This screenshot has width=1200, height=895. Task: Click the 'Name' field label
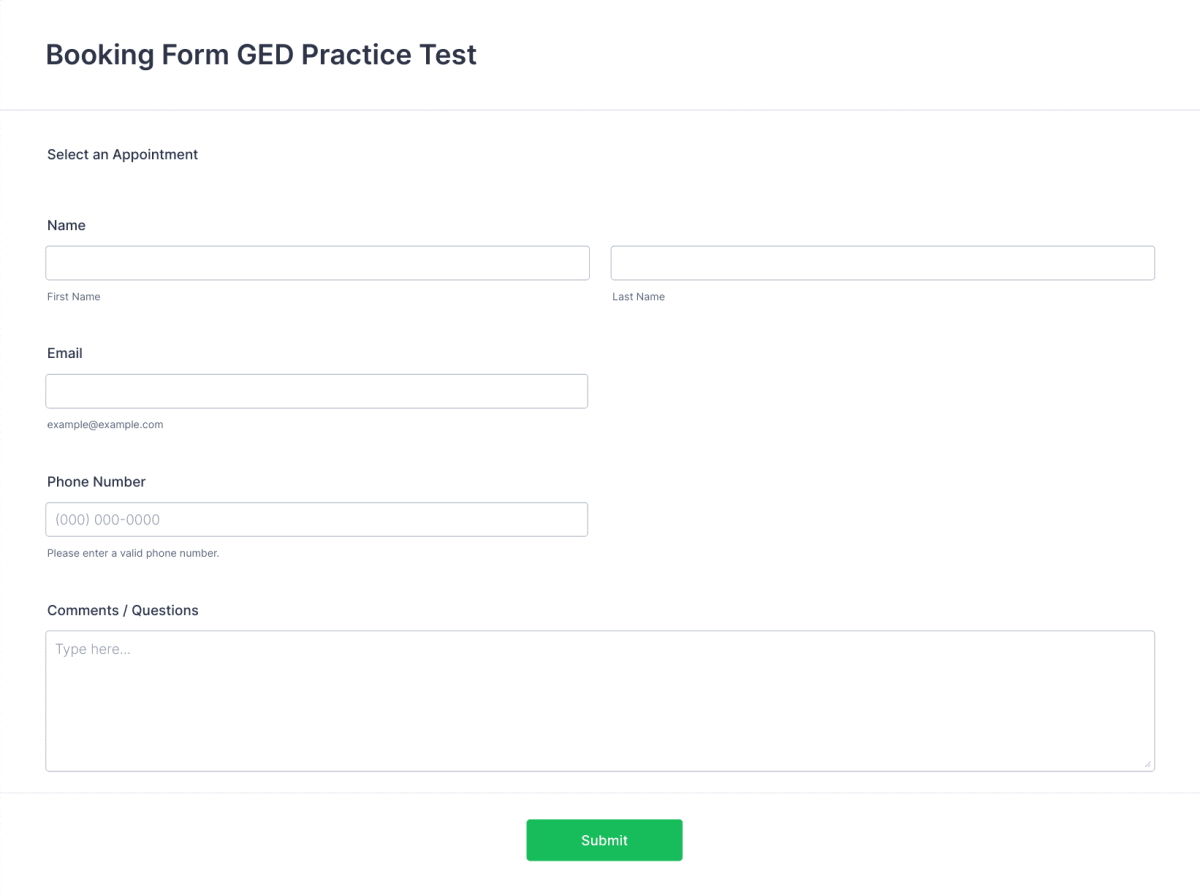pyautogui.click(x=66, y=226)
